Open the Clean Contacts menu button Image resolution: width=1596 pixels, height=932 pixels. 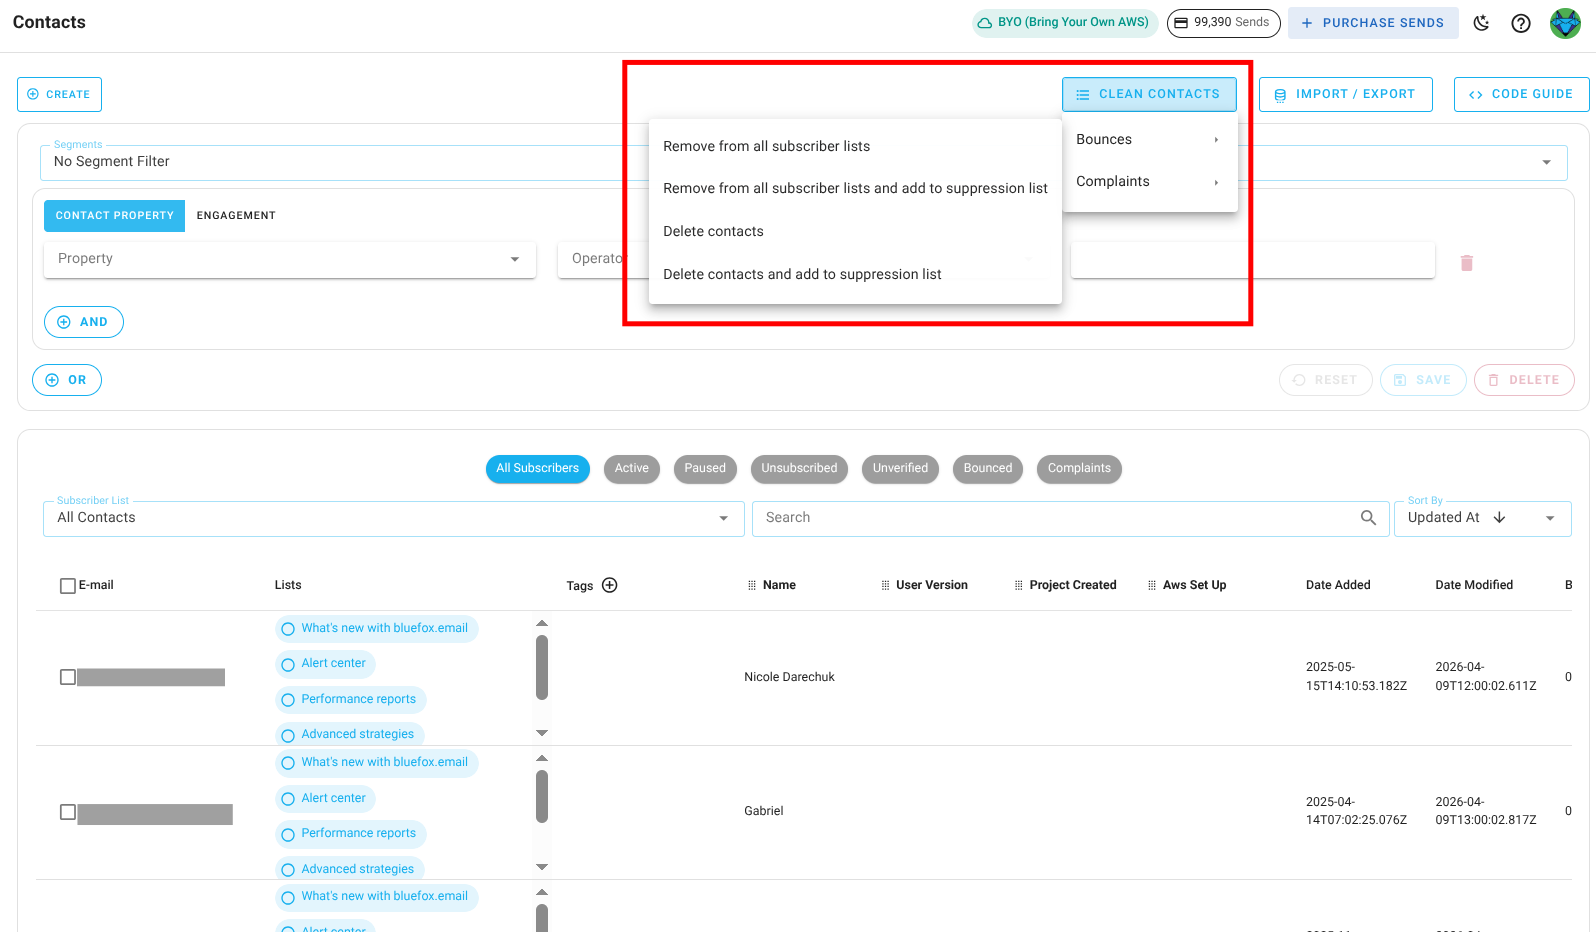(1149, 94)
